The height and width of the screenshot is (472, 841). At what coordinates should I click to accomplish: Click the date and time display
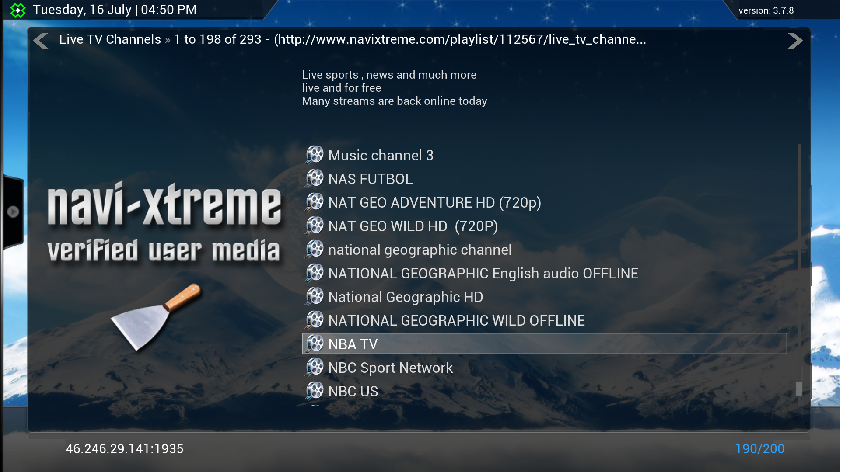(x=115, y=10)
